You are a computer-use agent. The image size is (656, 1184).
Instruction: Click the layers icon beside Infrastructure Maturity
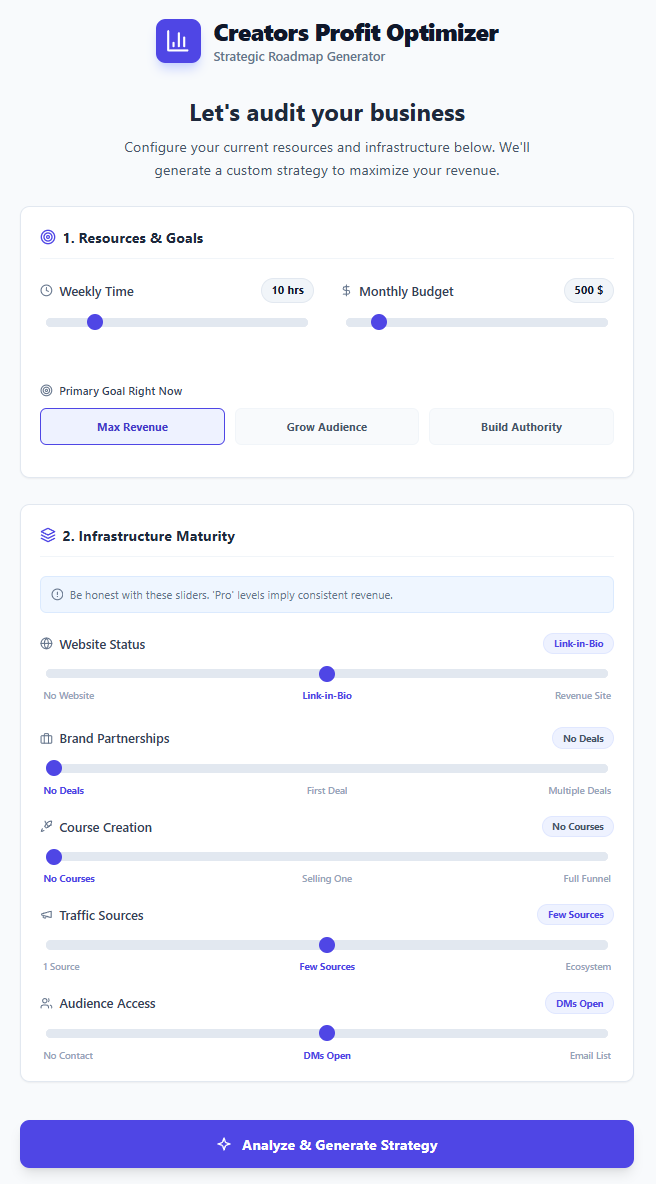[48, 535]
